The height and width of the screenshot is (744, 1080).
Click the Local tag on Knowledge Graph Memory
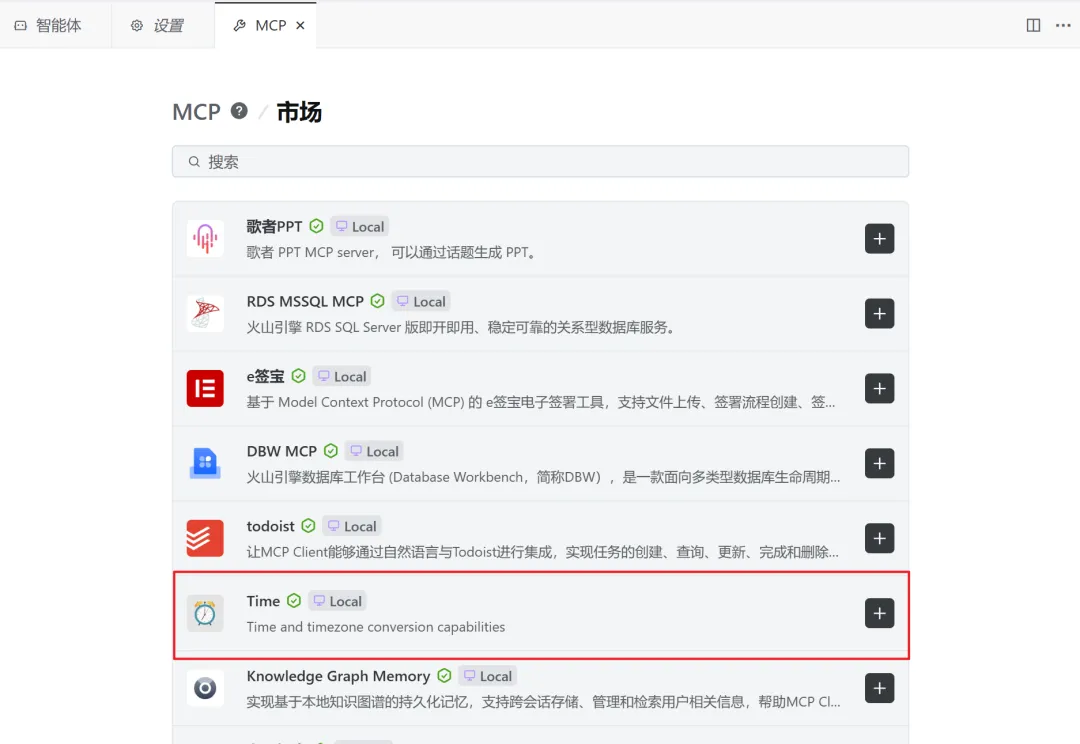point(488,676)
